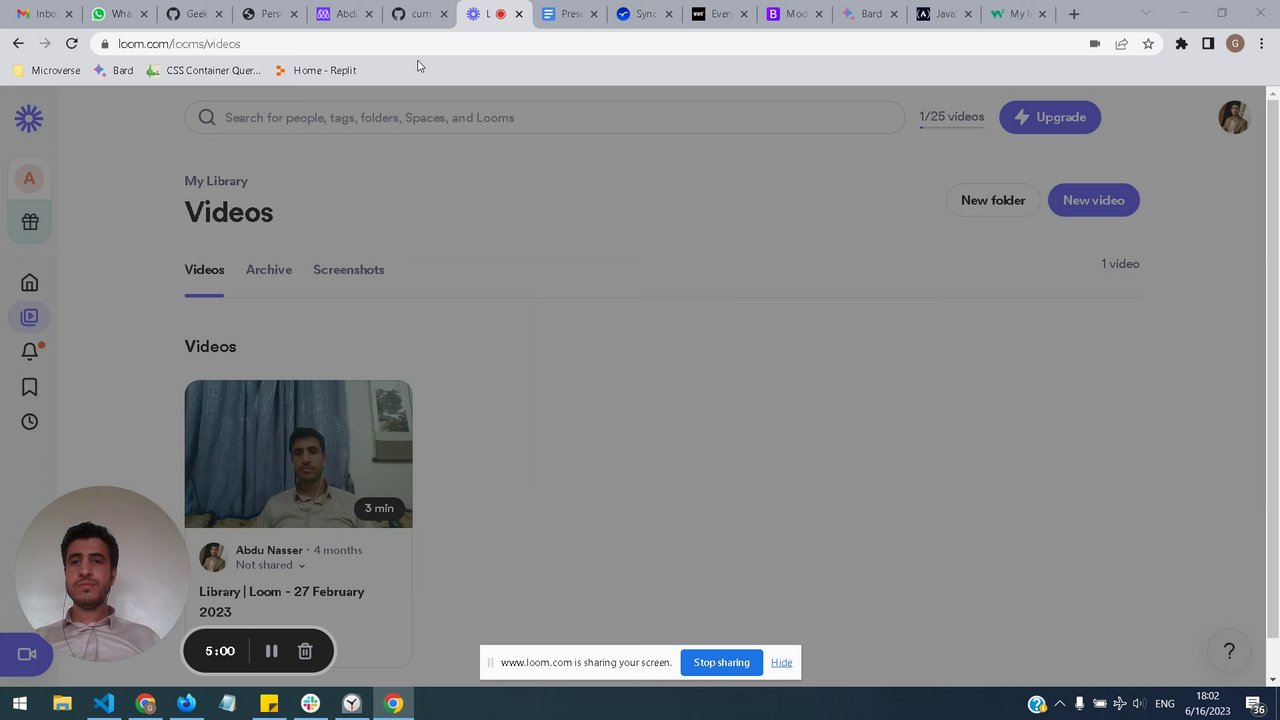Open the workspace 'A' avatar
This screenshot has height=720, width=1280.
pyautogui.click(x=29, y=179)
